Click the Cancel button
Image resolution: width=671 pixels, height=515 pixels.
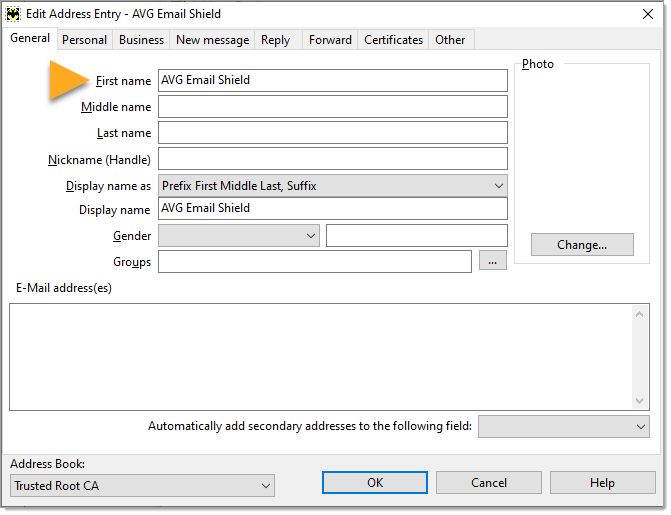(489, 483)
